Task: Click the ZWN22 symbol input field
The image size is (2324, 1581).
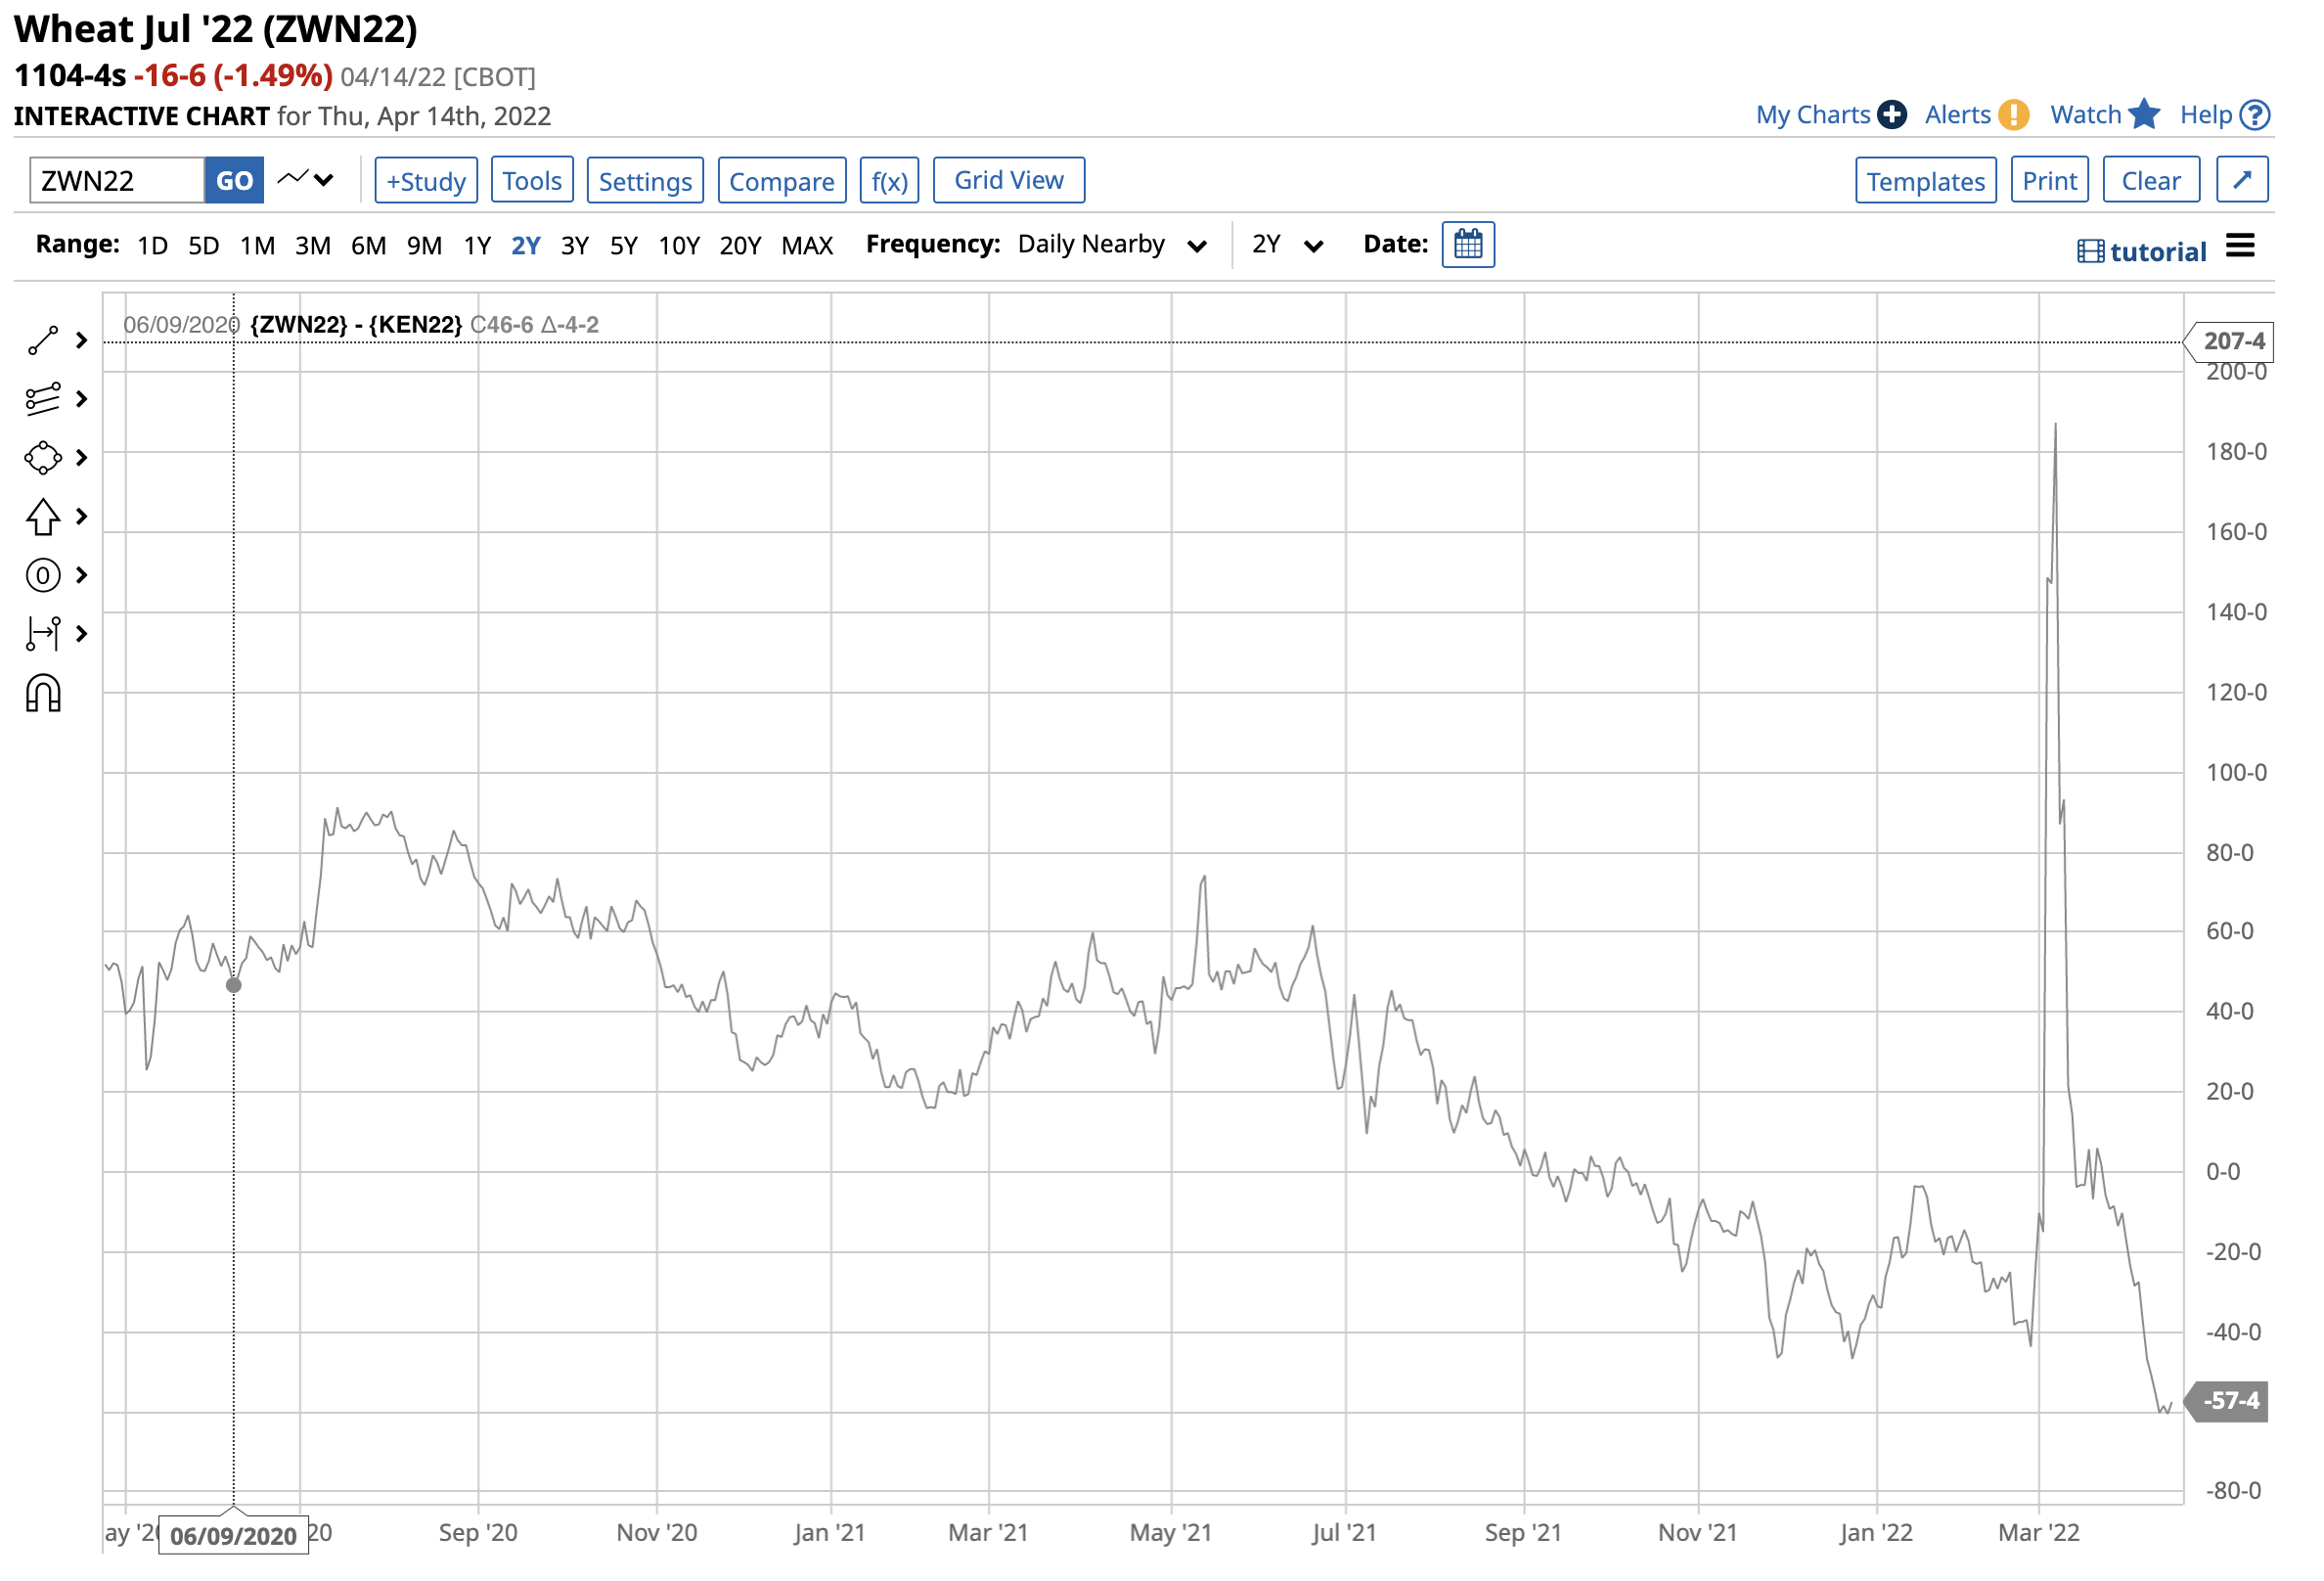Action: pos(117,181)
